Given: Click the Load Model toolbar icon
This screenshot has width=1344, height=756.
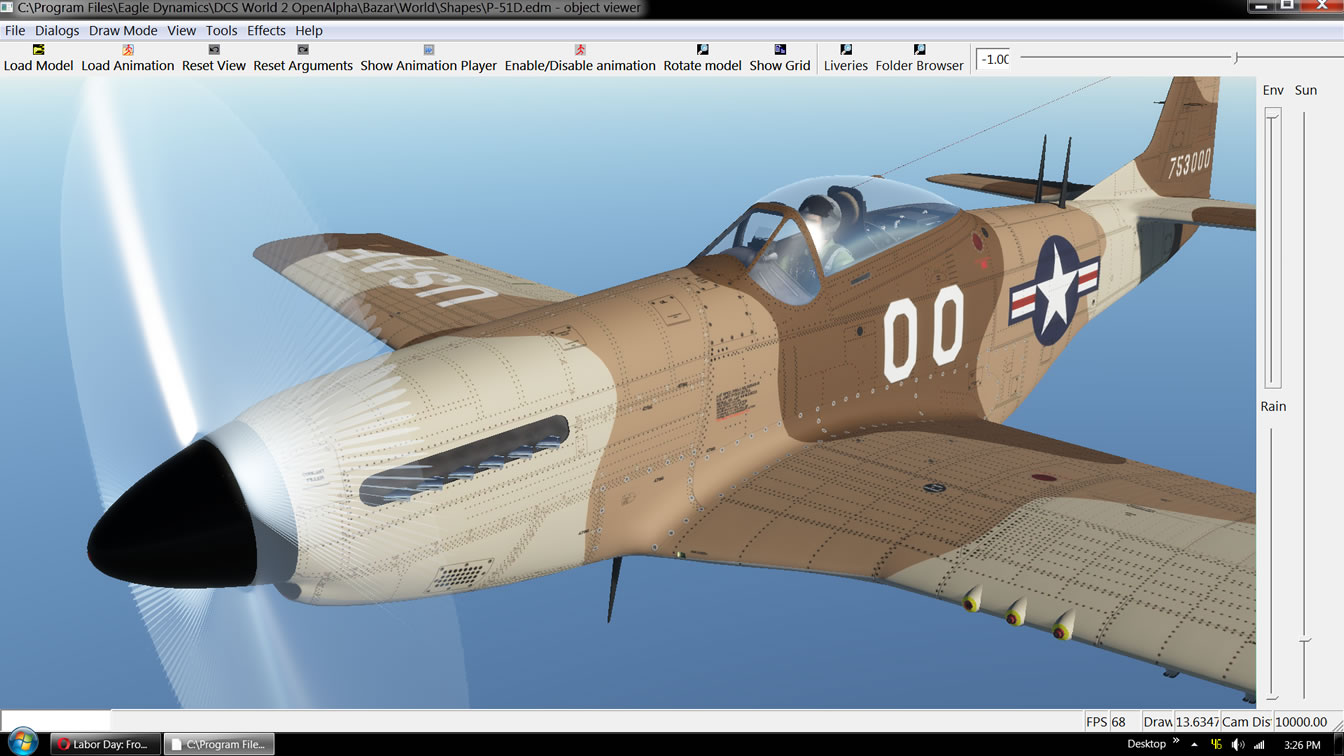Looking at the screenshot, I should click(38, 50).
